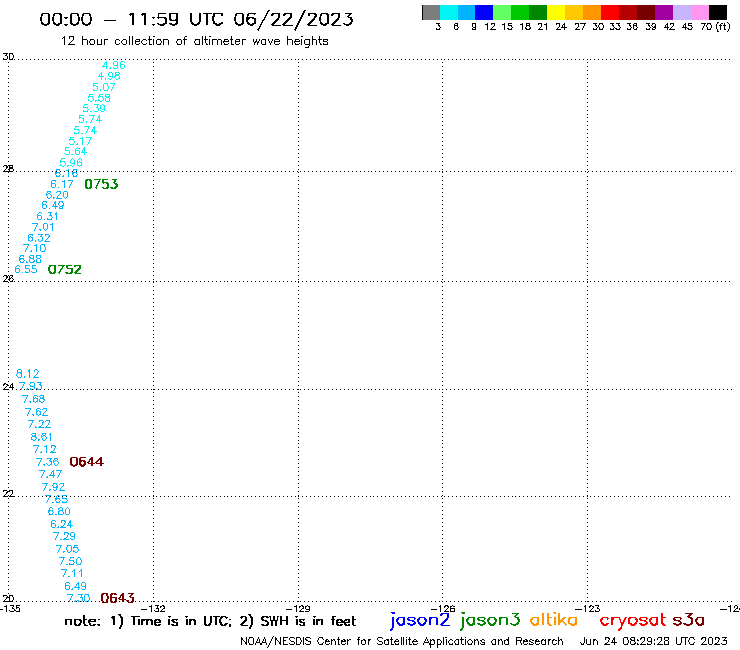Select the 6.20 wave height reading

click(57, 195)
